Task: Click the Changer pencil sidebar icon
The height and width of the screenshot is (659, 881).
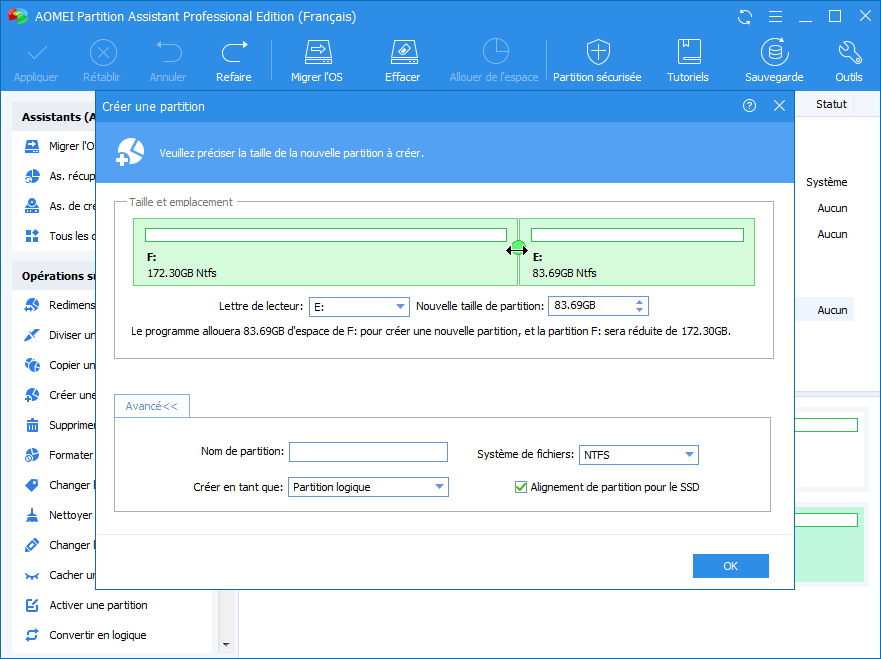Action: pyautogui.click(x=32, y=546)
